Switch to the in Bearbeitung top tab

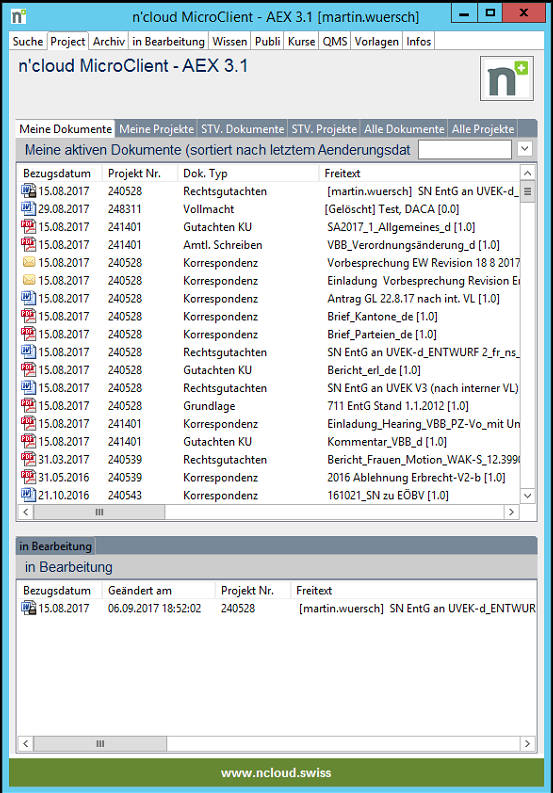pos(168,41)
